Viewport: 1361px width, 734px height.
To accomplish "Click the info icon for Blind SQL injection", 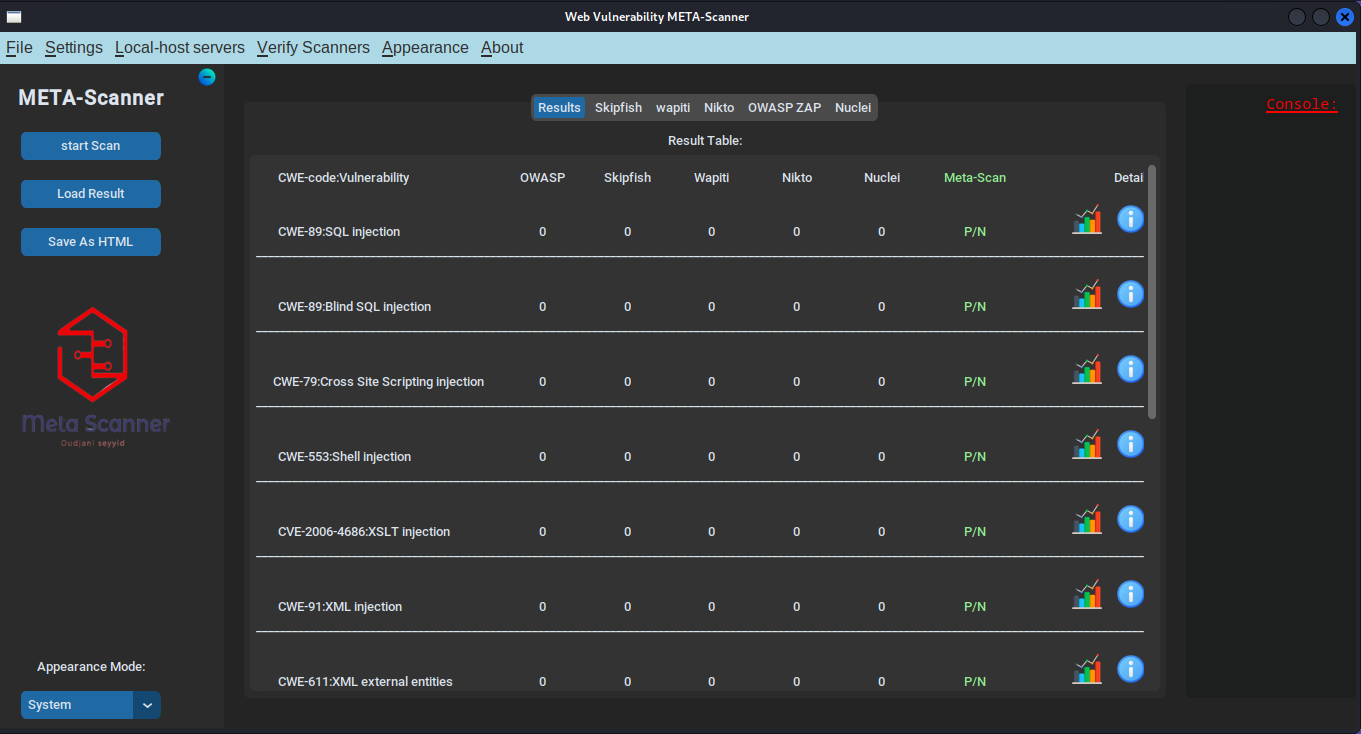I will 1130,293.
